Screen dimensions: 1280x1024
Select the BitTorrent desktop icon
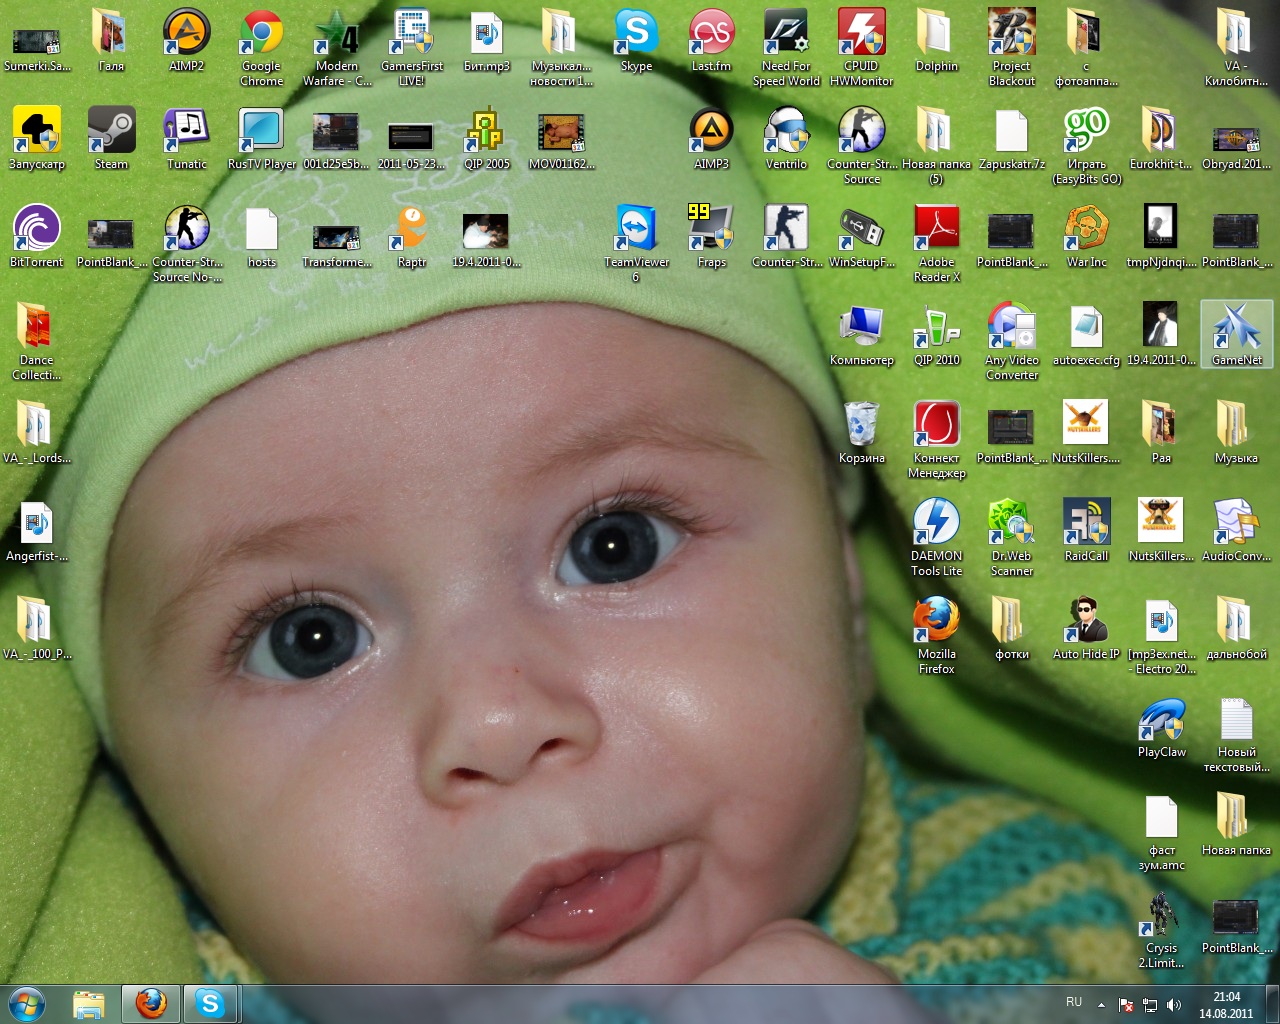(x=36, y=229)
